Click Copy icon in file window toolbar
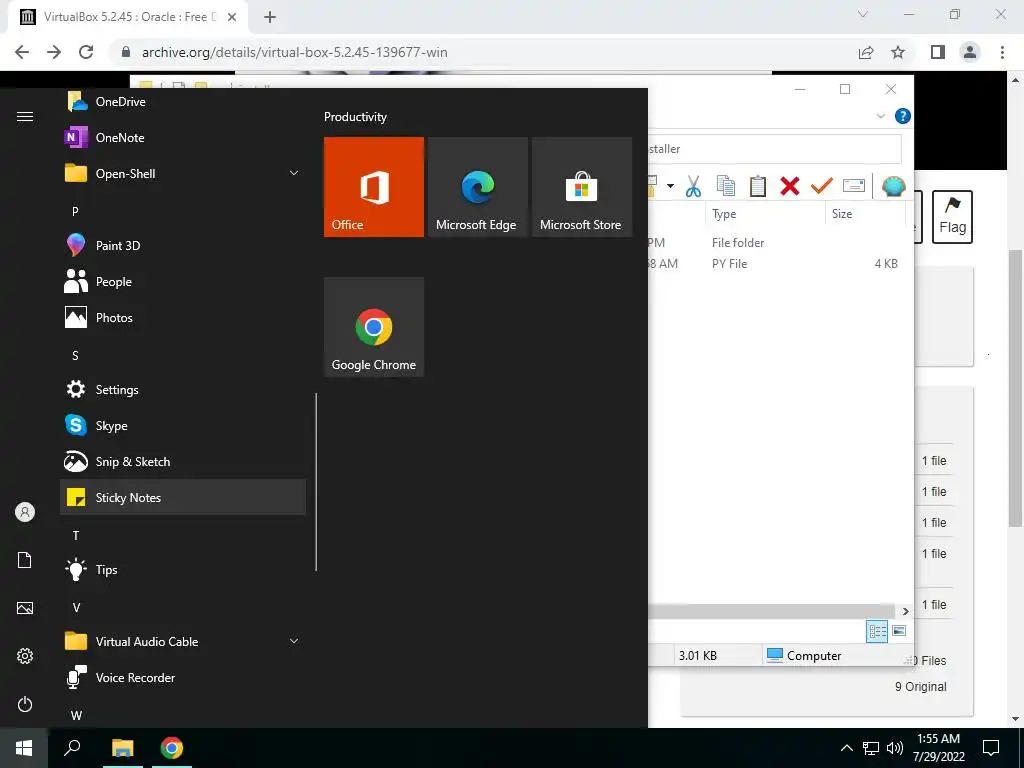Screen dimensions: 1024x768 (726, 186)
